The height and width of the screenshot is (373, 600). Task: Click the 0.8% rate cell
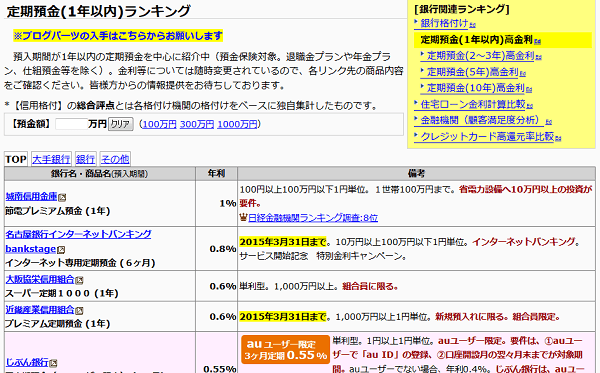[217, 249]
